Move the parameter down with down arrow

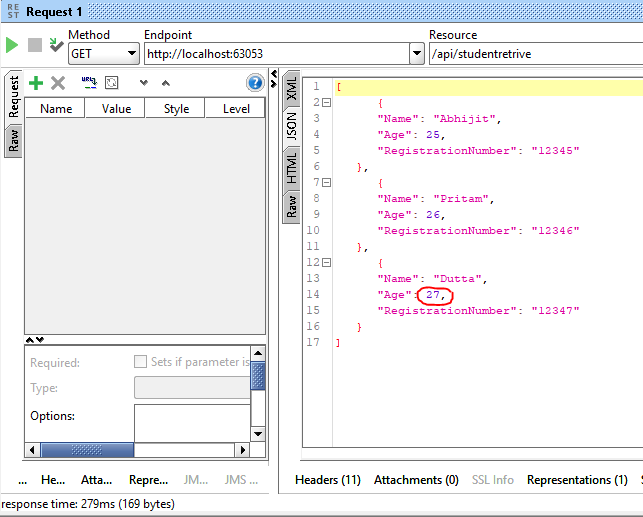point(144,83)
